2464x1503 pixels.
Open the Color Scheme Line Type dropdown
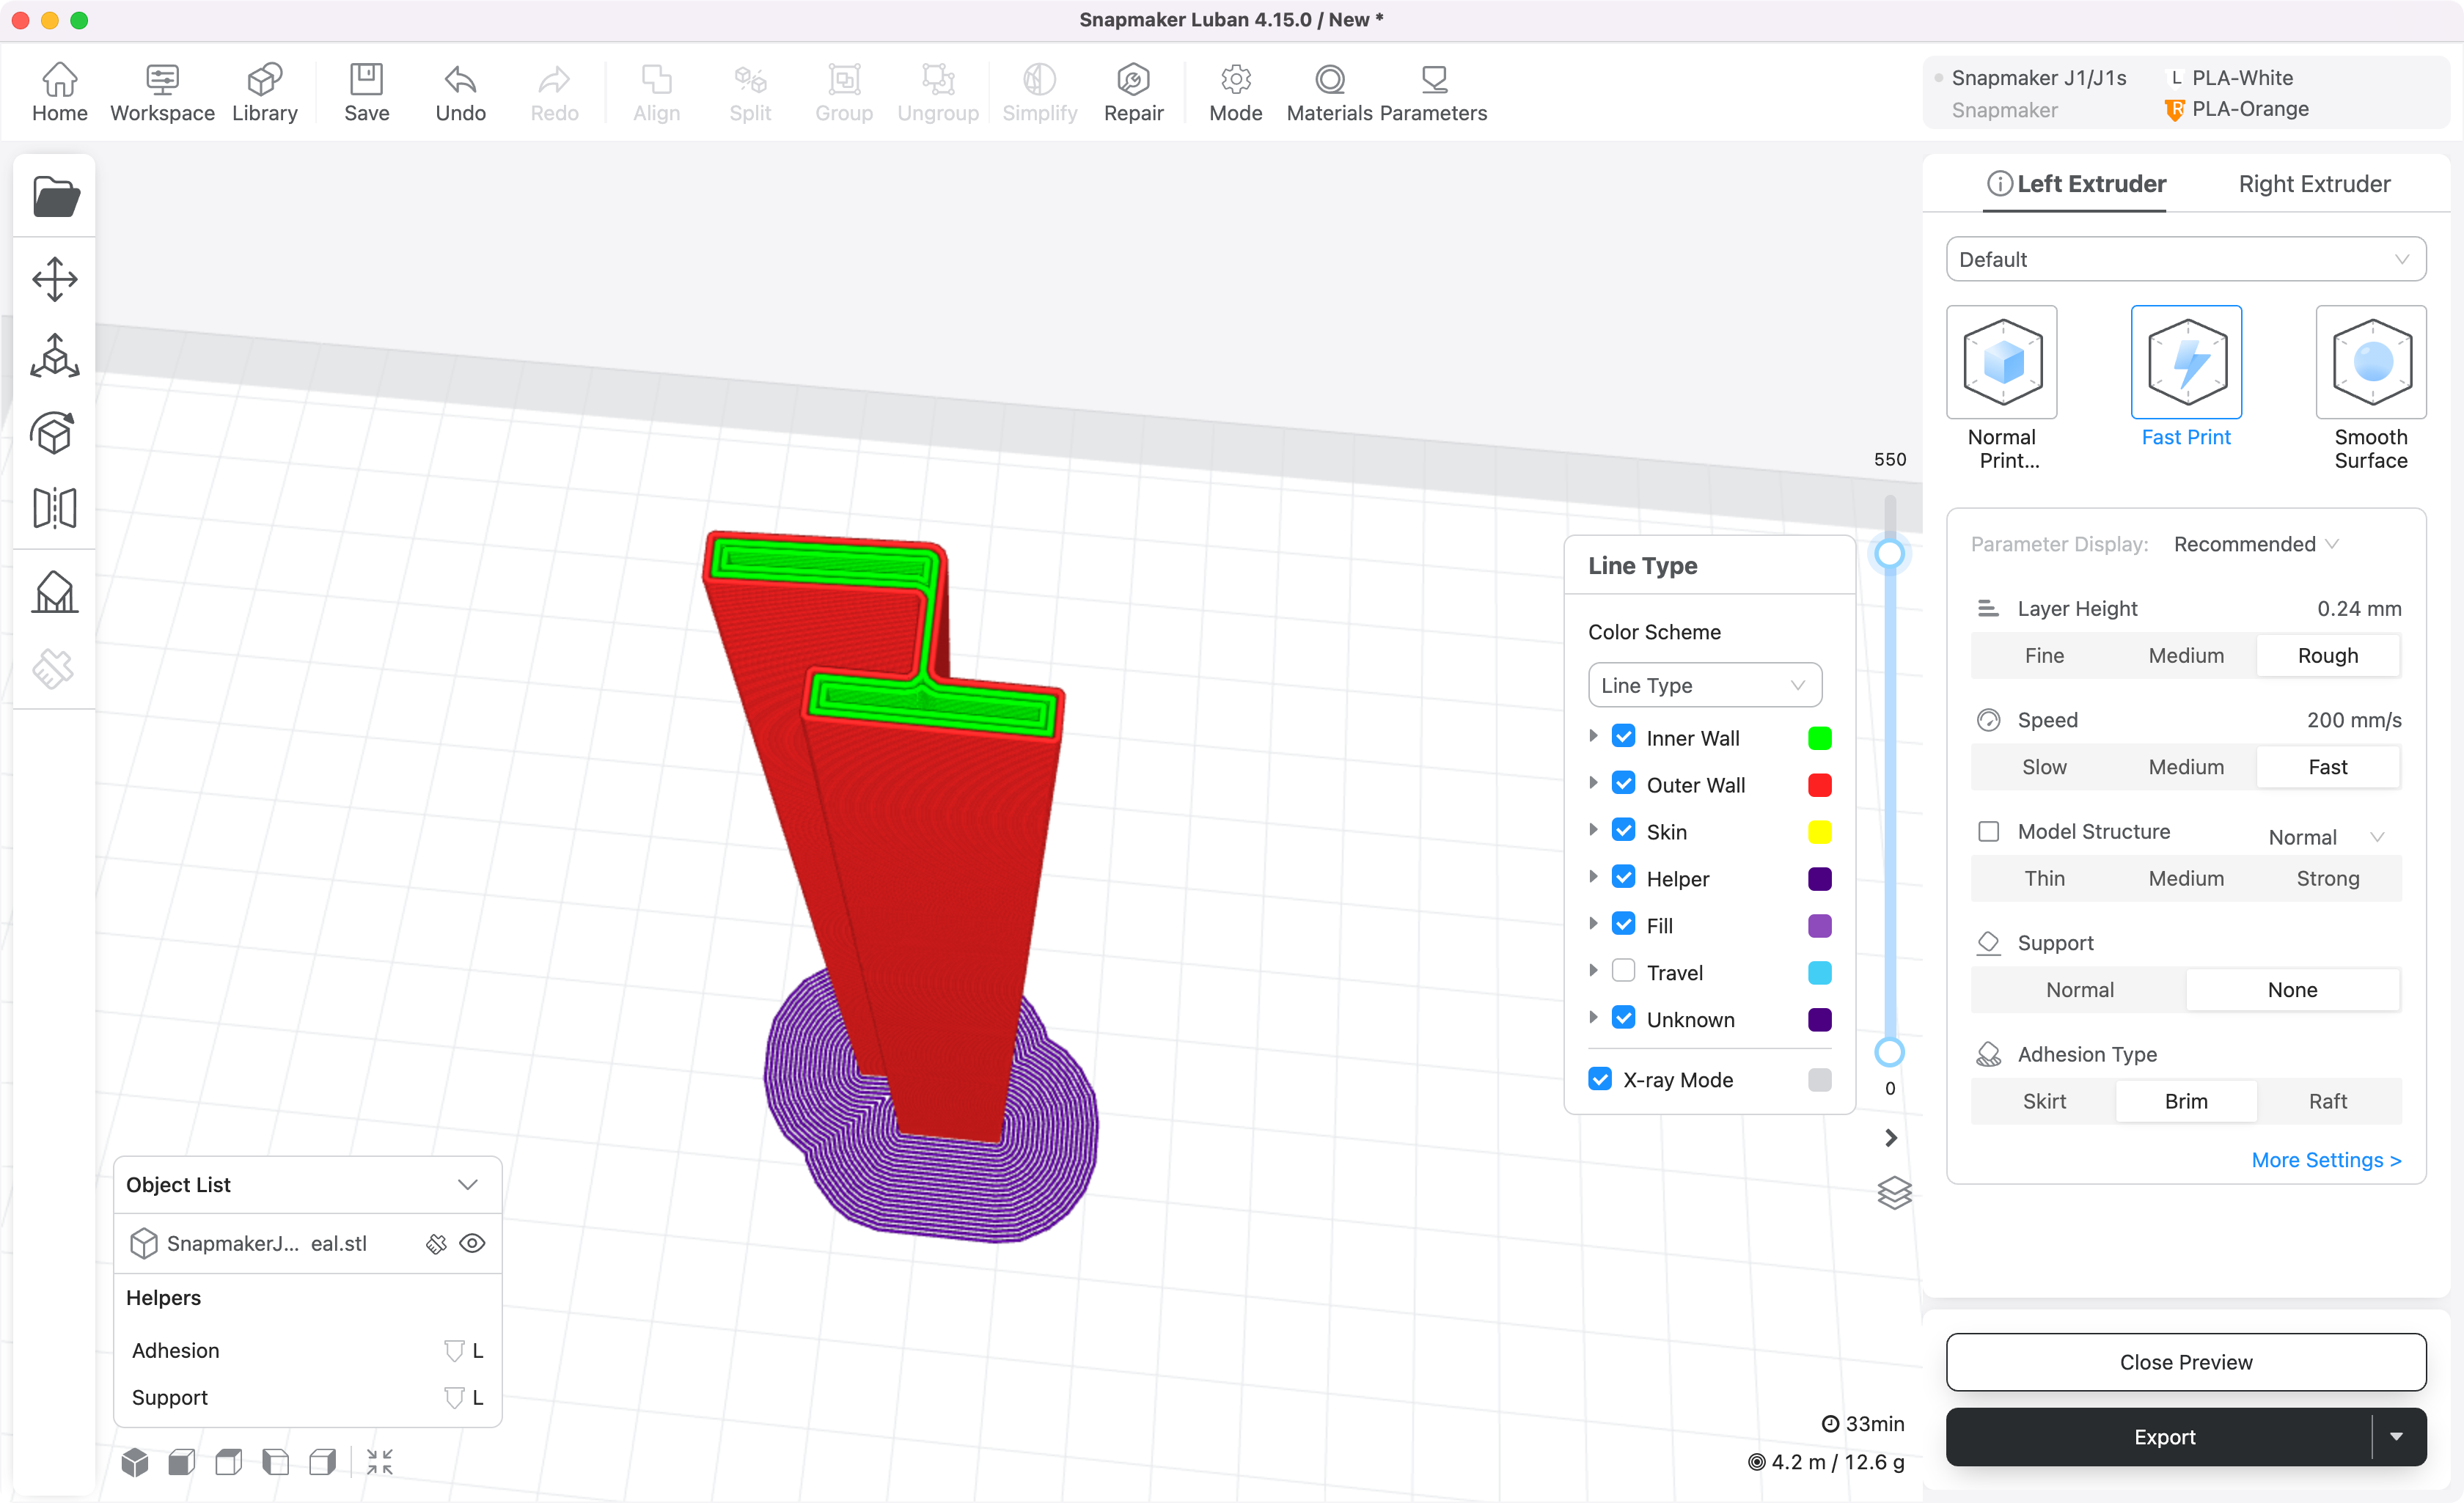1704,685
